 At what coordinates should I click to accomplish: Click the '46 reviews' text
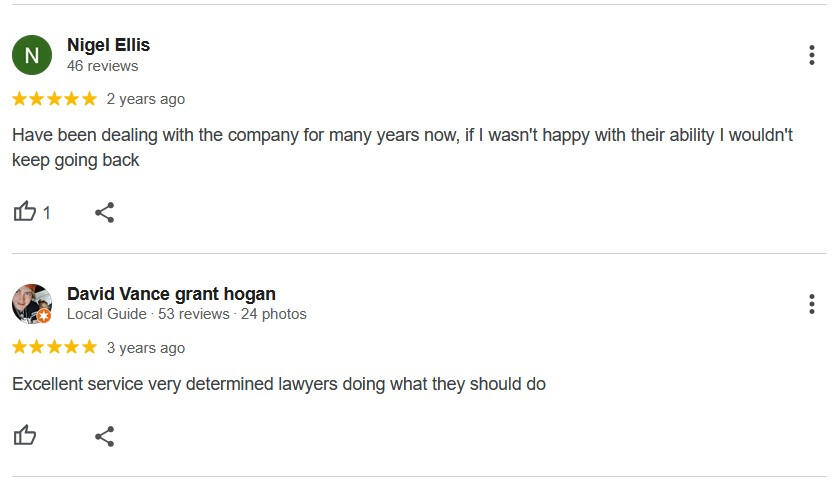pos(102,66)
